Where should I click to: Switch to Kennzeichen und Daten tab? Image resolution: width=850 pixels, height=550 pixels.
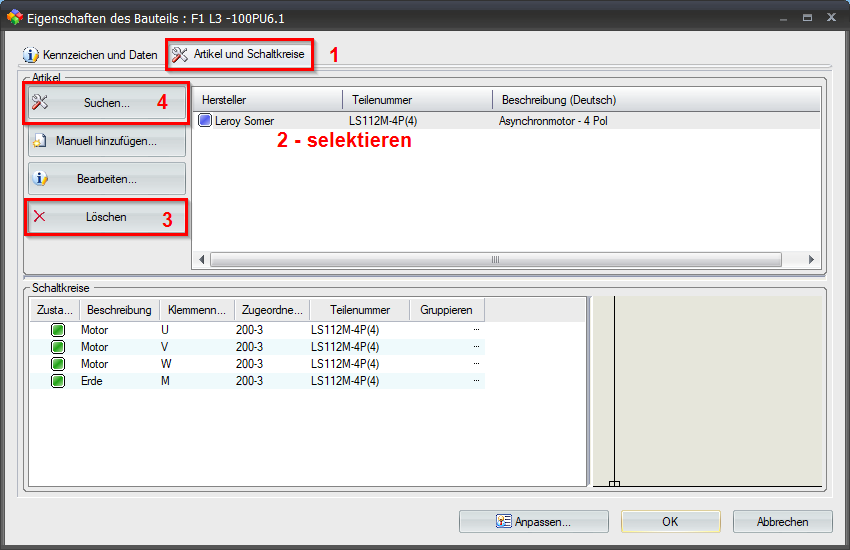tap(90, 53)
